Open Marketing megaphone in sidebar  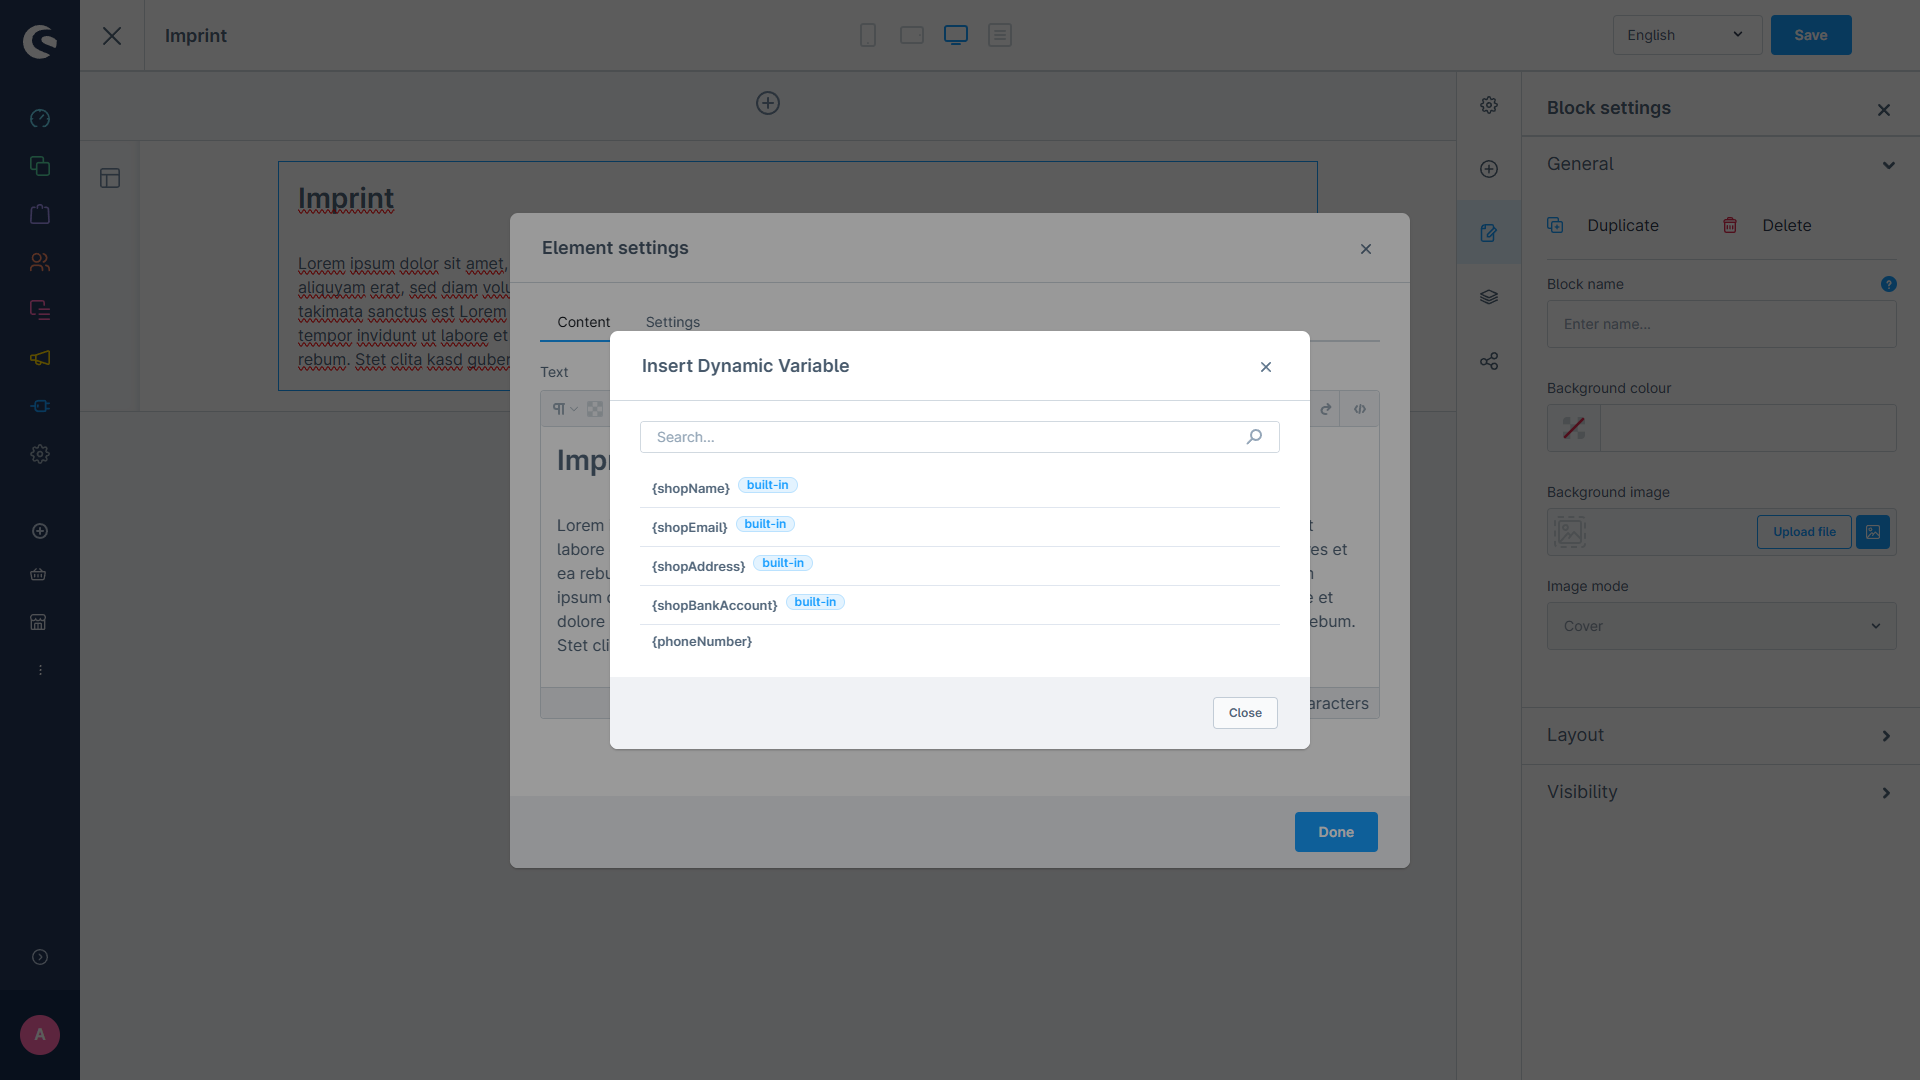pyautogui.click(x=40, y=358)
